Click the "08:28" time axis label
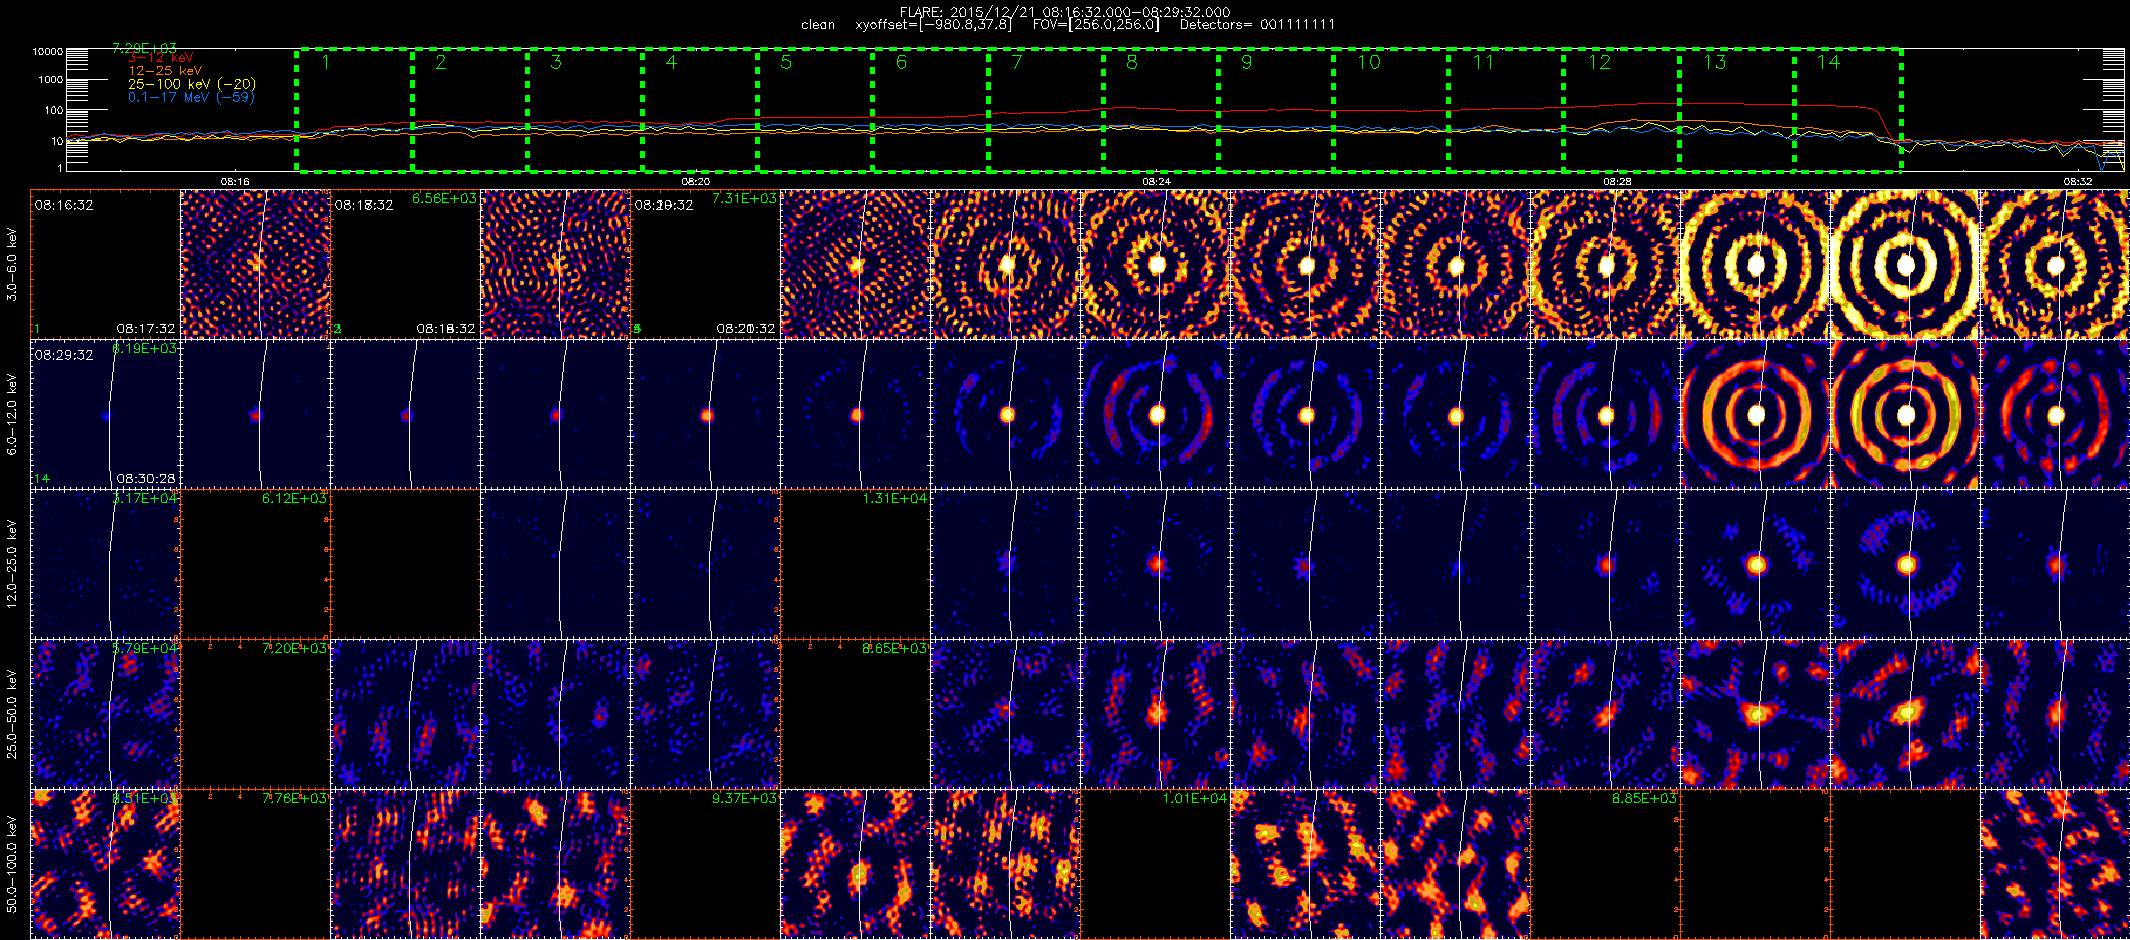This screenshot has width=2130, height=940. point(1617,181)
